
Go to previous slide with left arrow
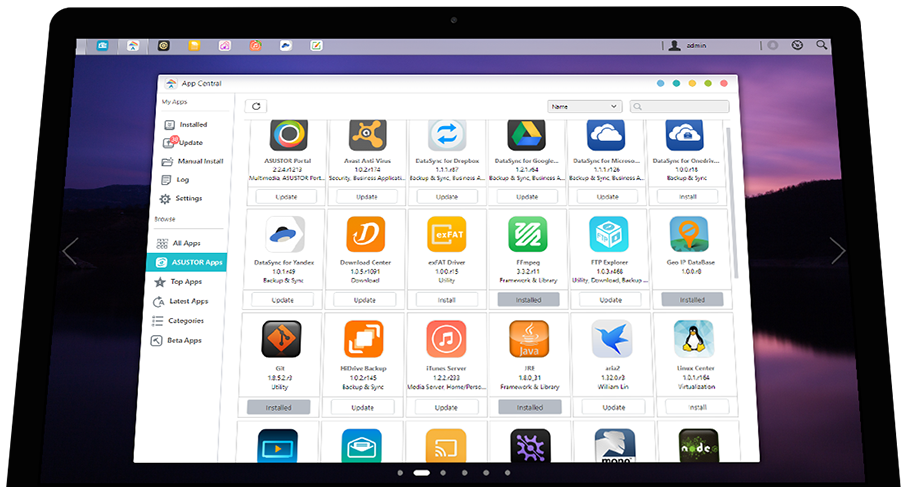point(70,251)
